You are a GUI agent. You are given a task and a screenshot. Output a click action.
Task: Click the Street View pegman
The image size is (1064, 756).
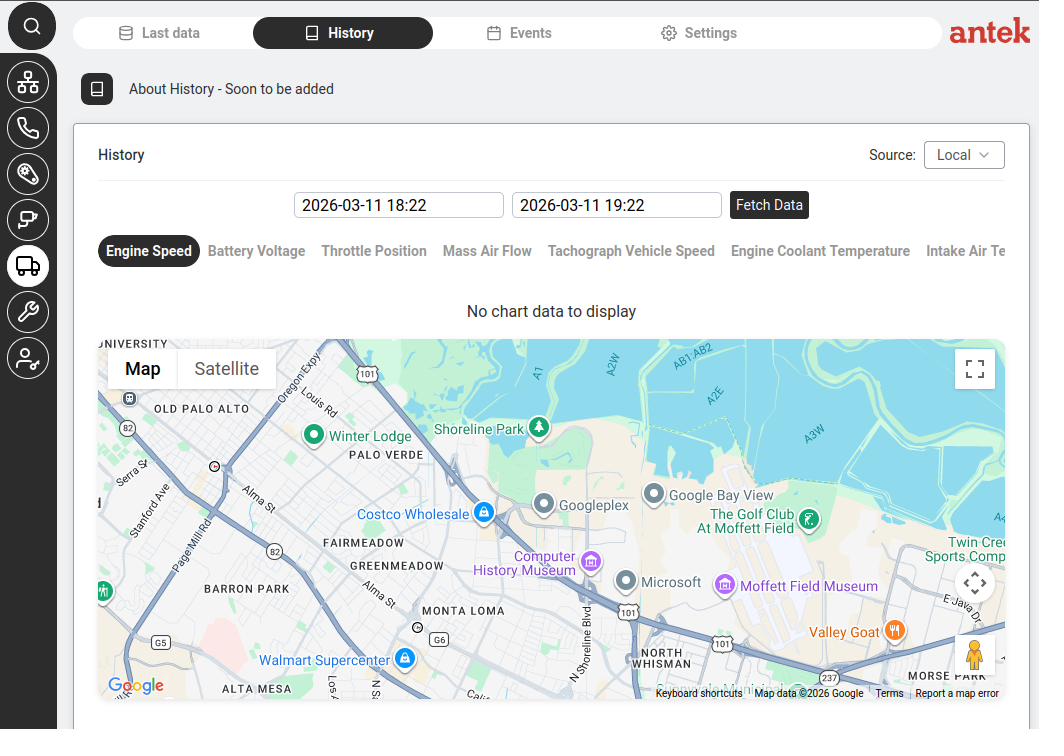point(974,655)
